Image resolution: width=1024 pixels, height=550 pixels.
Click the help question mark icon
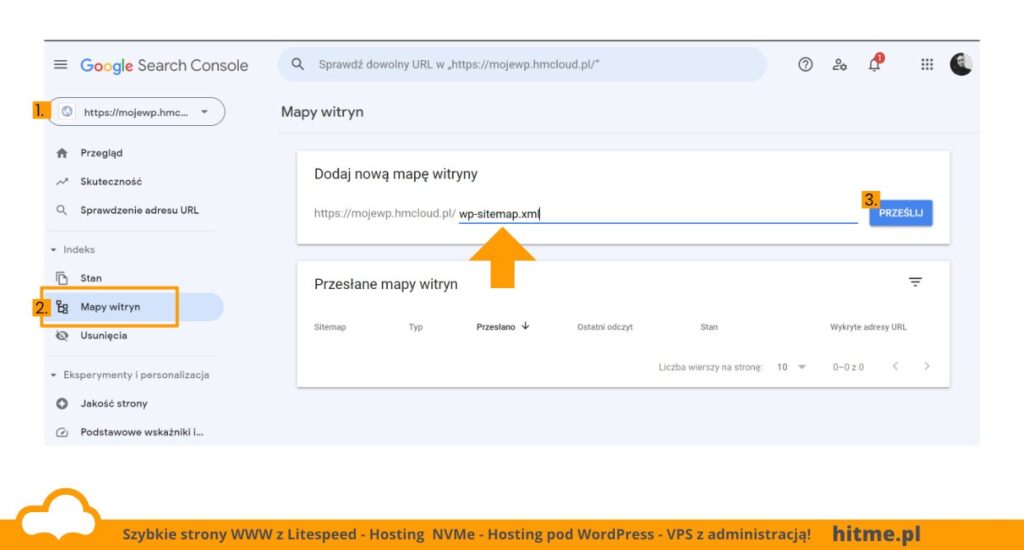(x=805, y=65)
